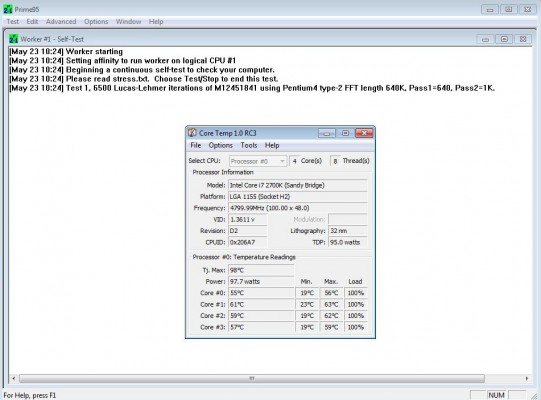Screen dimensions: 541x400
Task: Click the Core Temp thermometer title icon
Action: point(193,133)
